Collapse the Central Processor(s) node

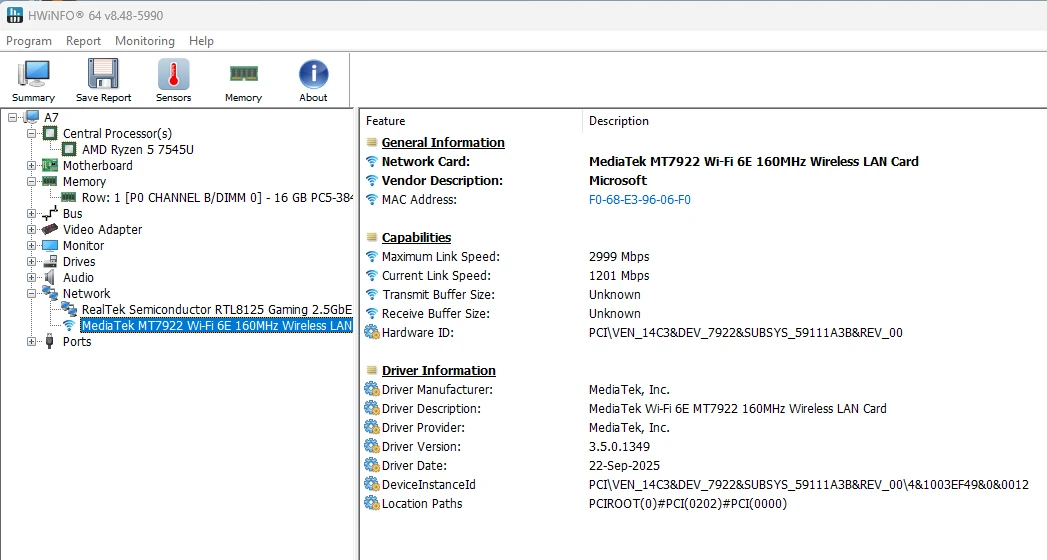[x=31, y=133]
